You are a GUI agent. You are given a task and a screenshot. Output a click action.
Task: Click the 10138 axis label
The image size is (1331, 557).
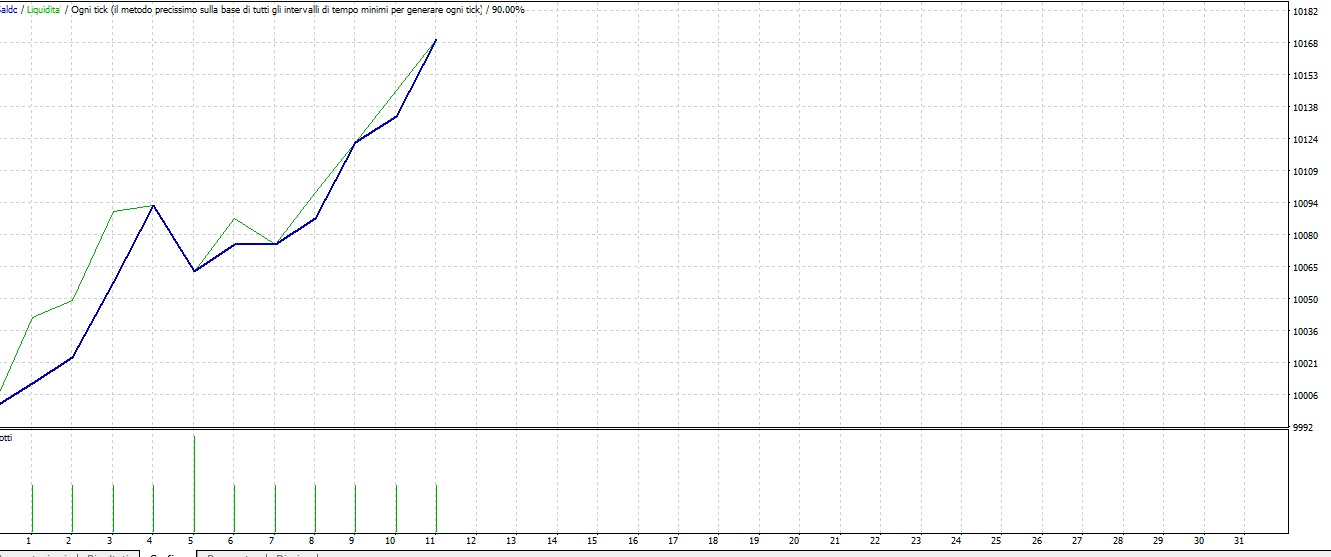pos(1306,108)
